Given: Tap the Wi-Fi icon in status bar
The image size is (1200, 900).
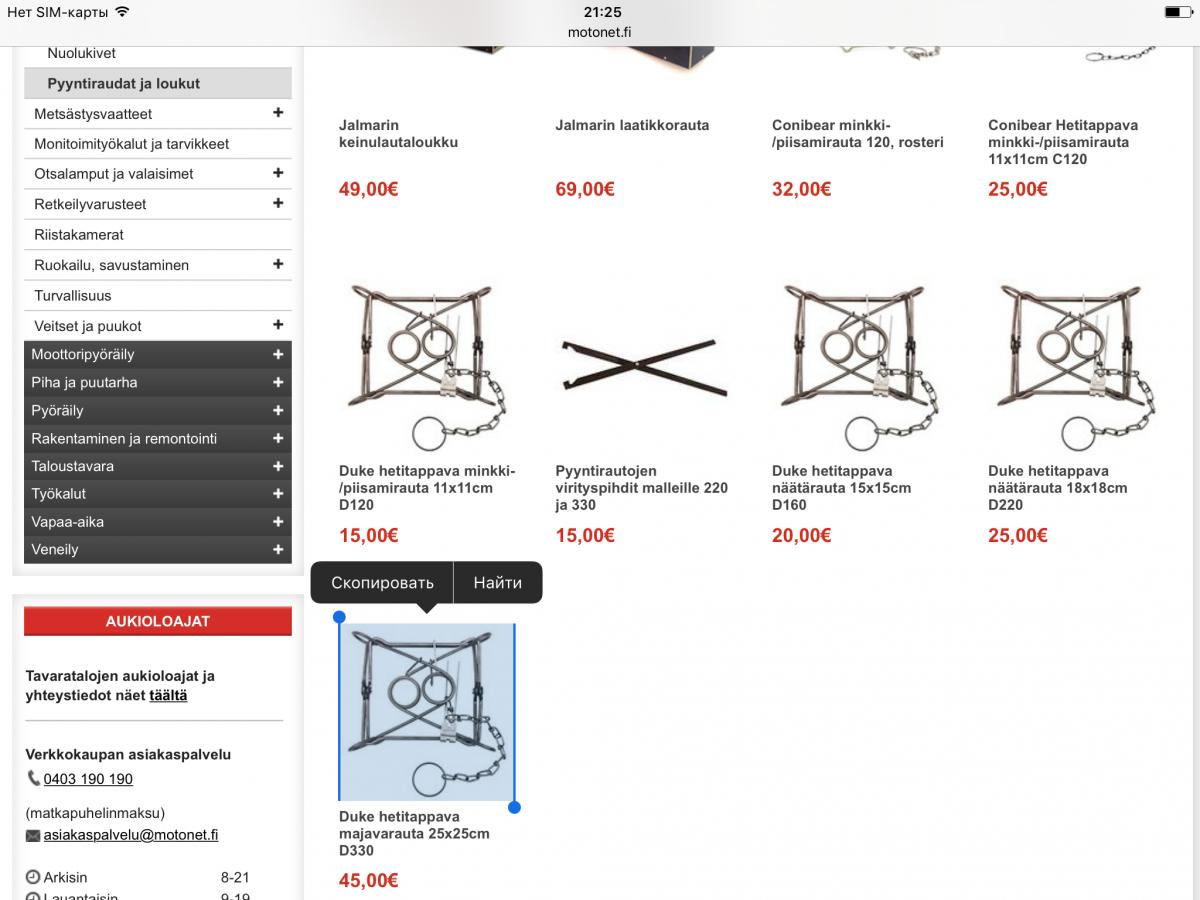Looking at the screenshot, I should coord(122,12).
